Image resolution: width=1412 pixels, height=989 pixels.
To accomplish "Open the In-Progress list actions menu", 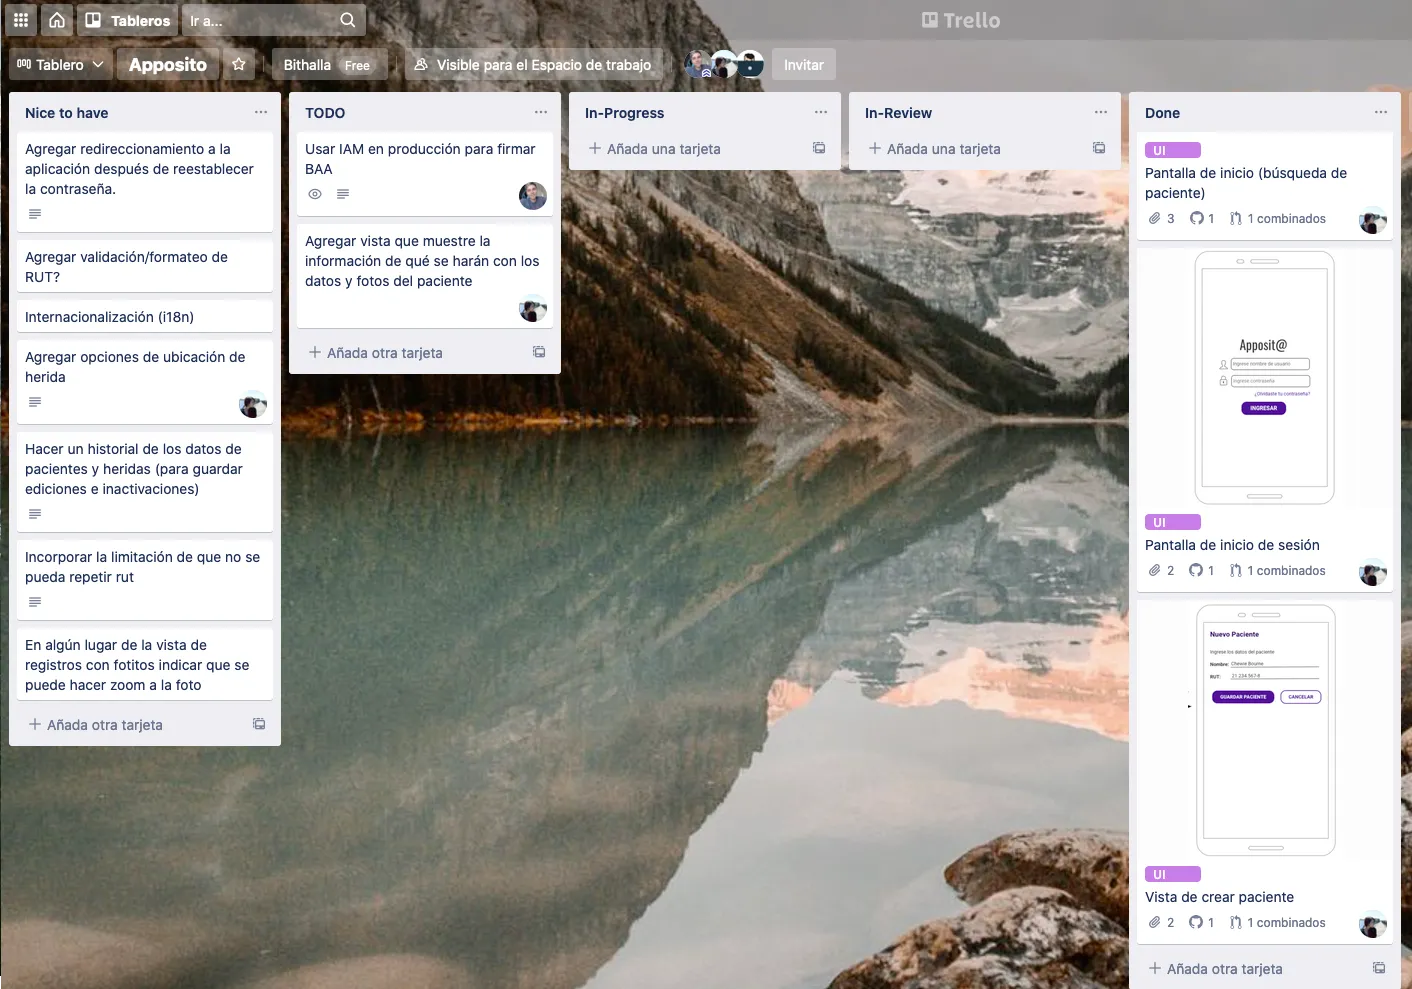I will pos(821,112).
